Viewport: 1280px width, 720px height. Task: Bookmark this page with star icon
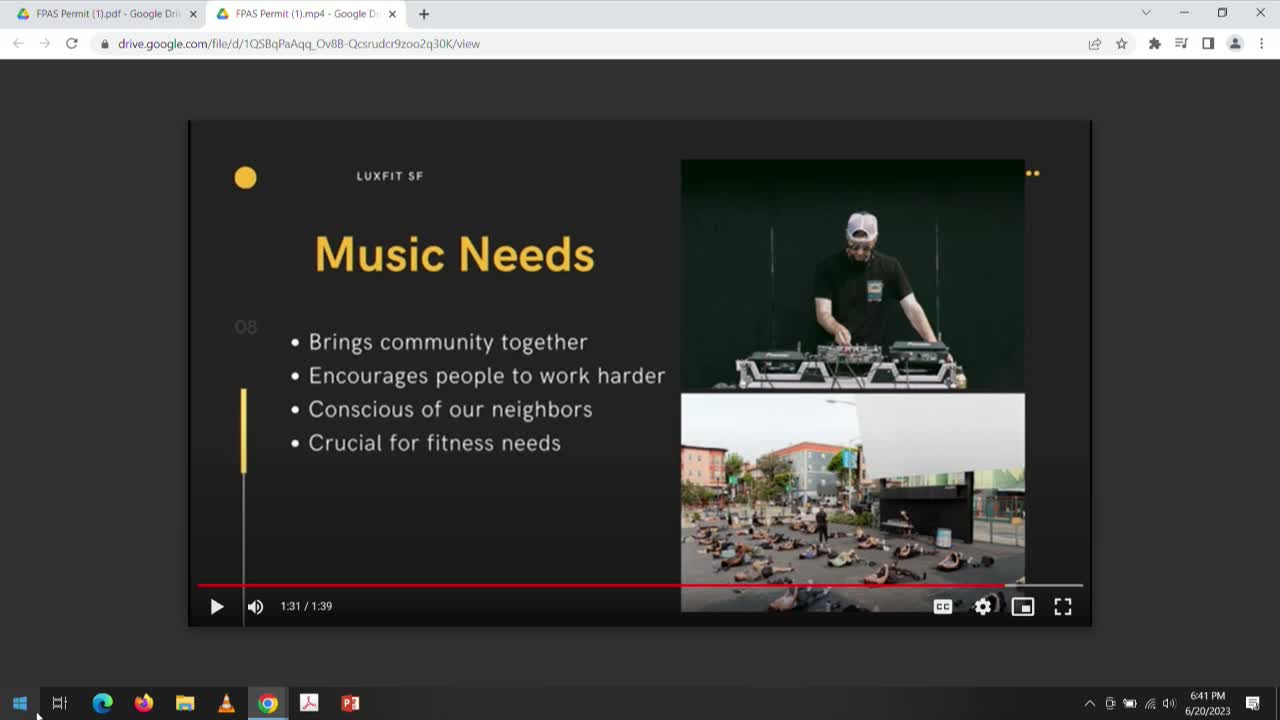click(x=1121, y=44)
